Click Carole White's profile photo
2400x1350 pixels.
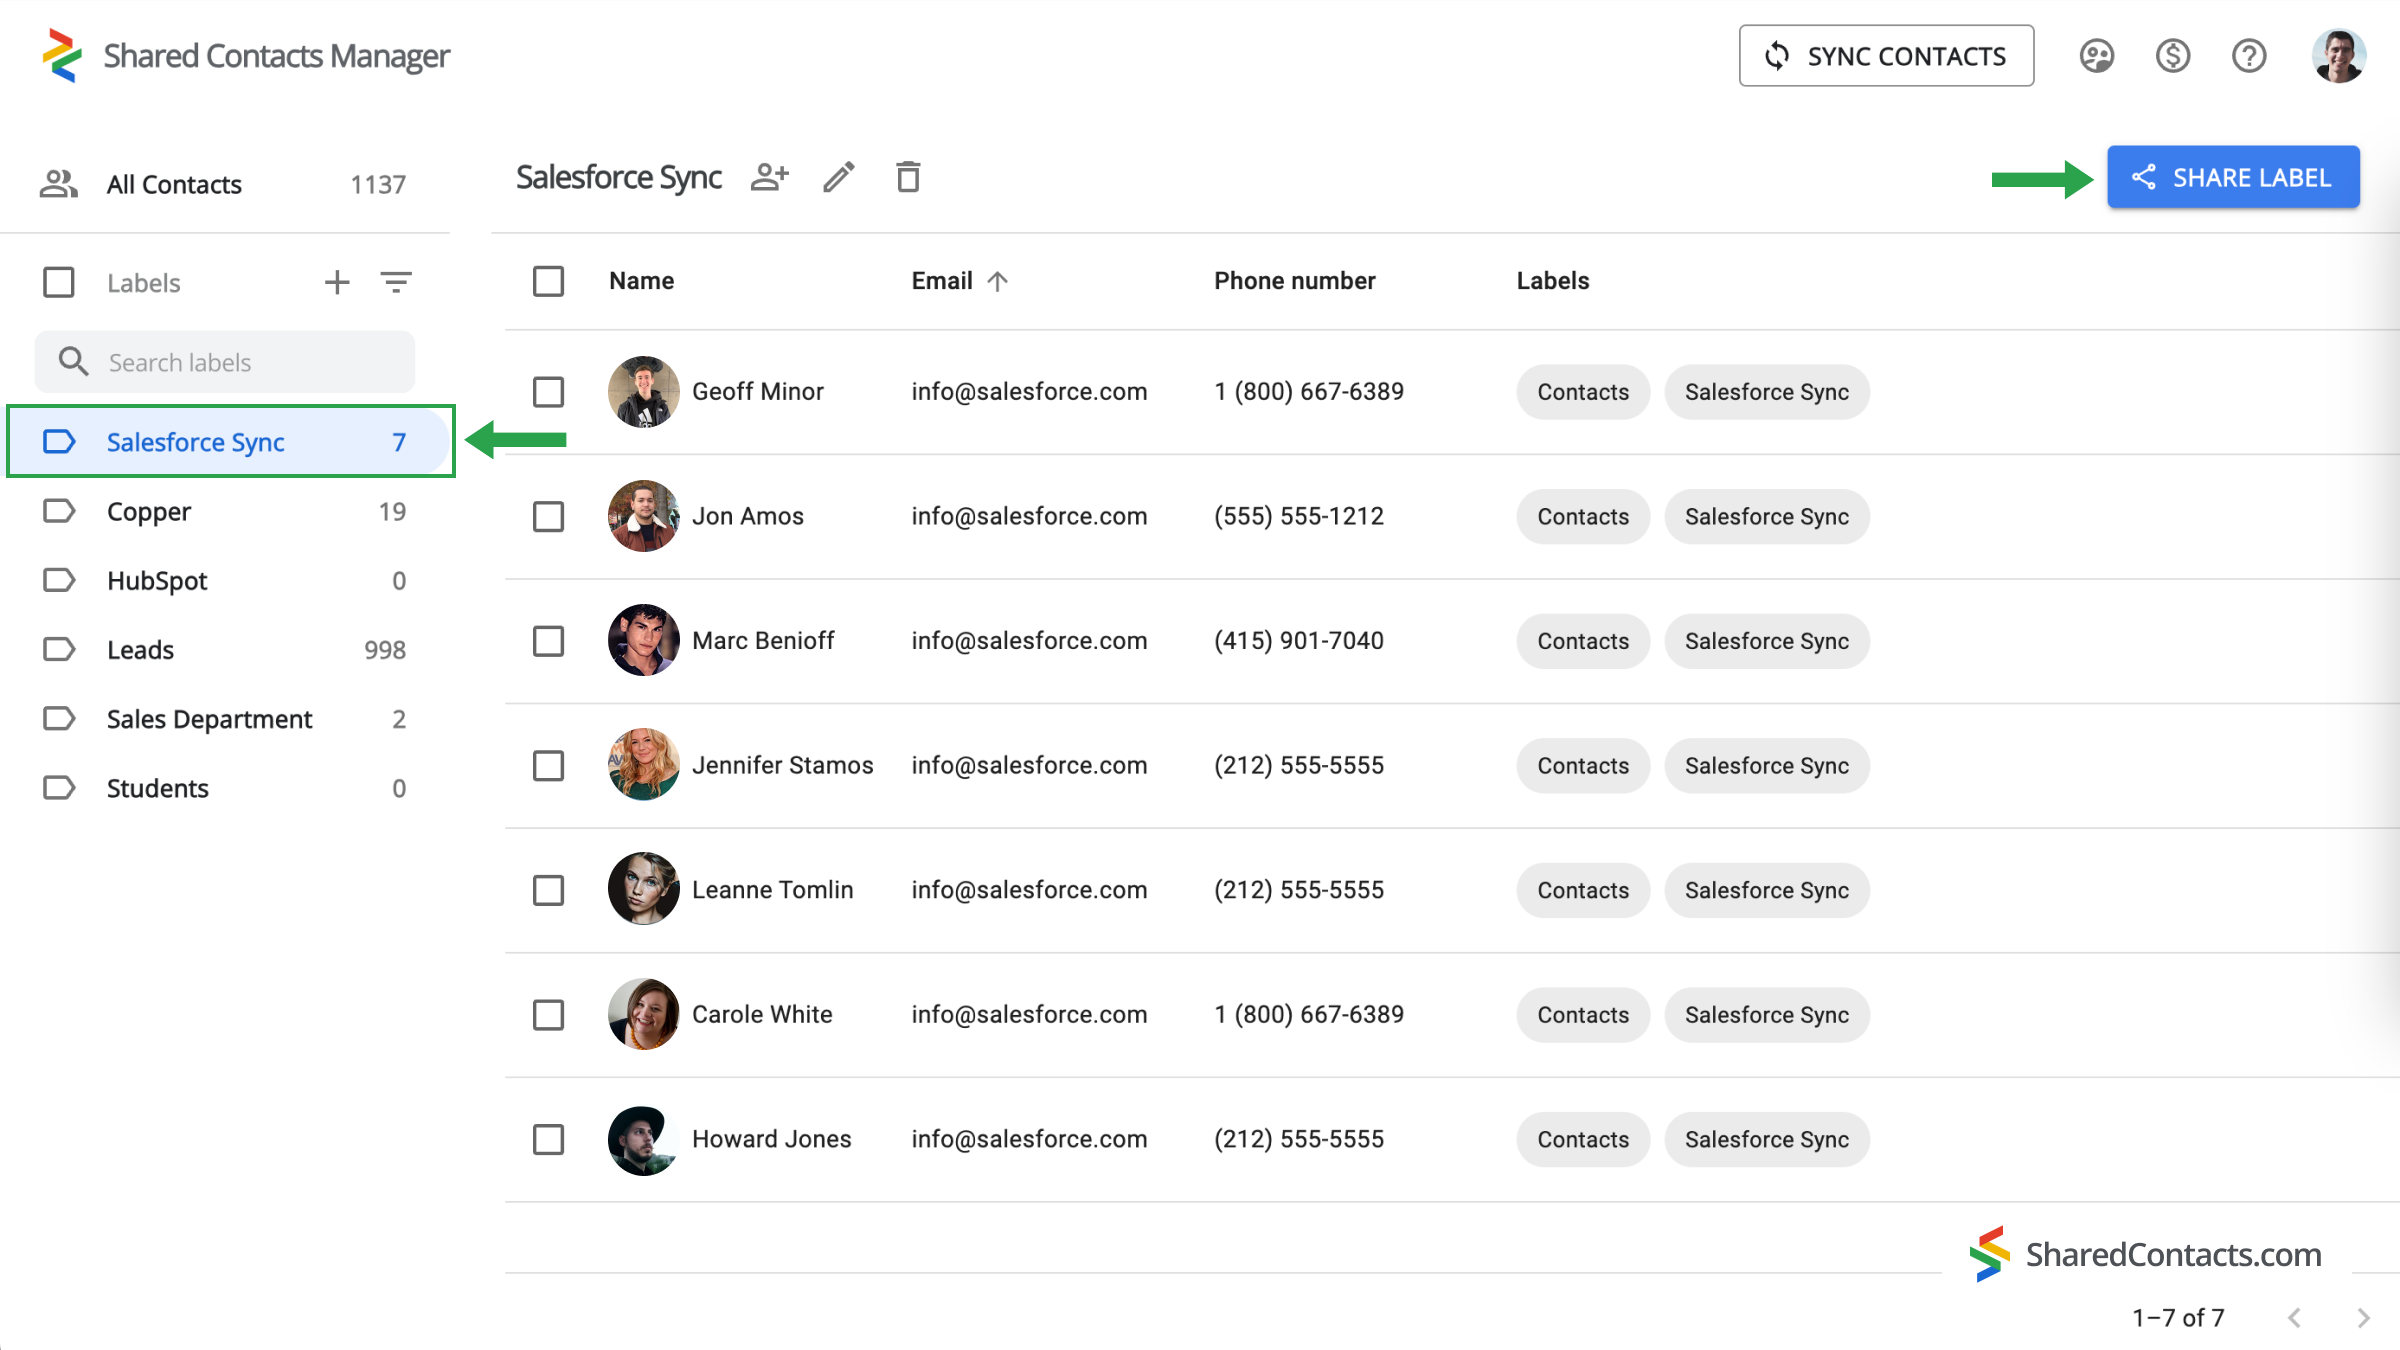pos(643,1014)
